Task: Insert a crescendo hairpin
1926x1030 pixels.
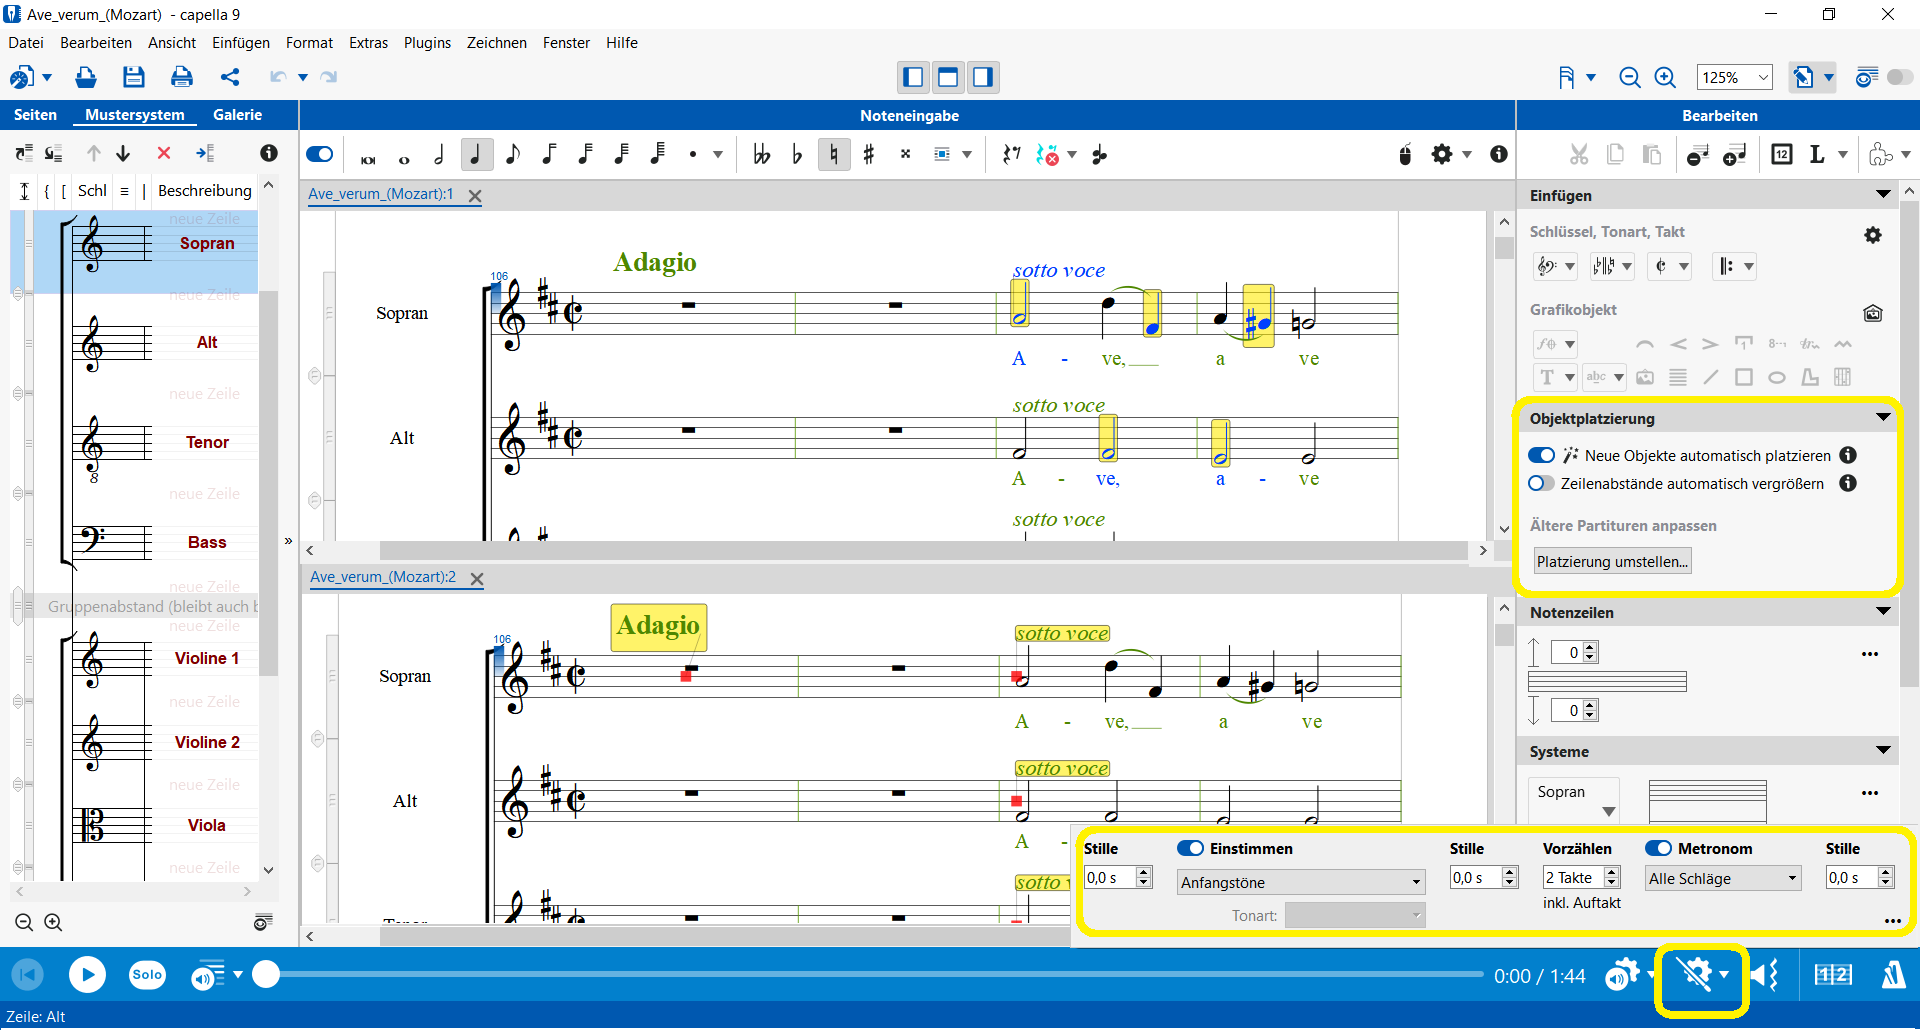Action: [x=1678, y=344]
